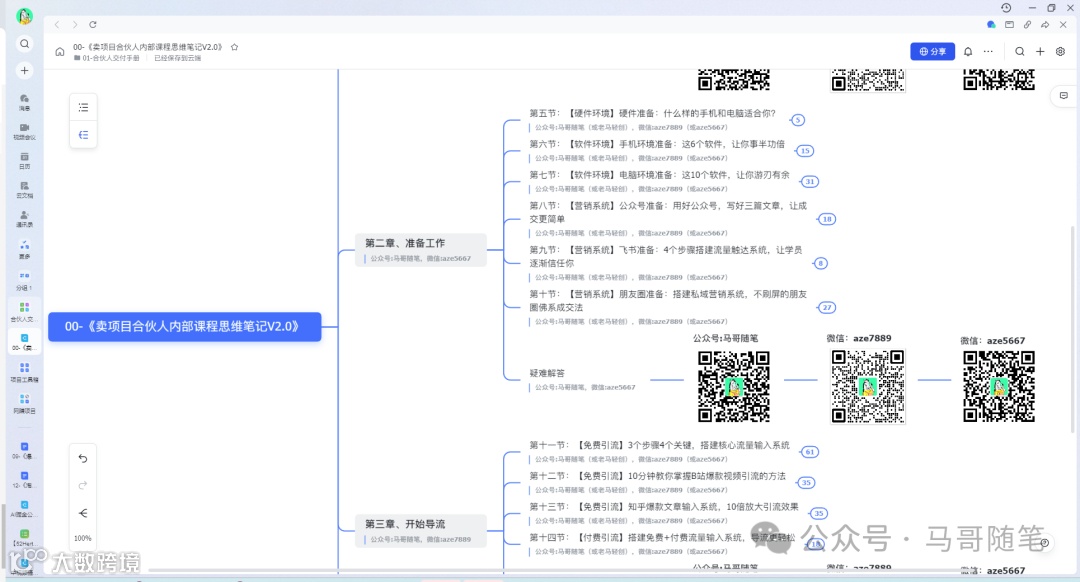Expand the 第五节 node badge 5

coord(798,120)
